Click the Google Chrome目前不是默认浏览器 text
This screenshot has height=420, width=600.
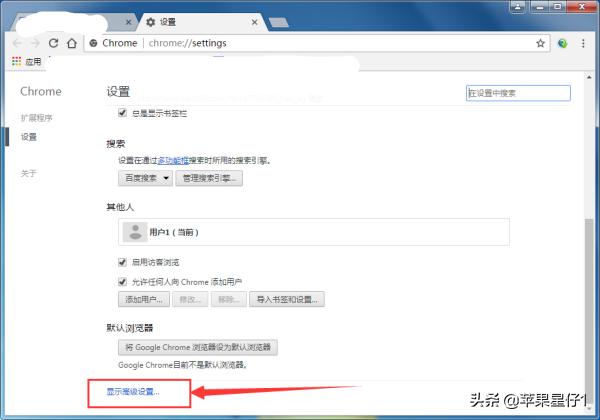183,365
